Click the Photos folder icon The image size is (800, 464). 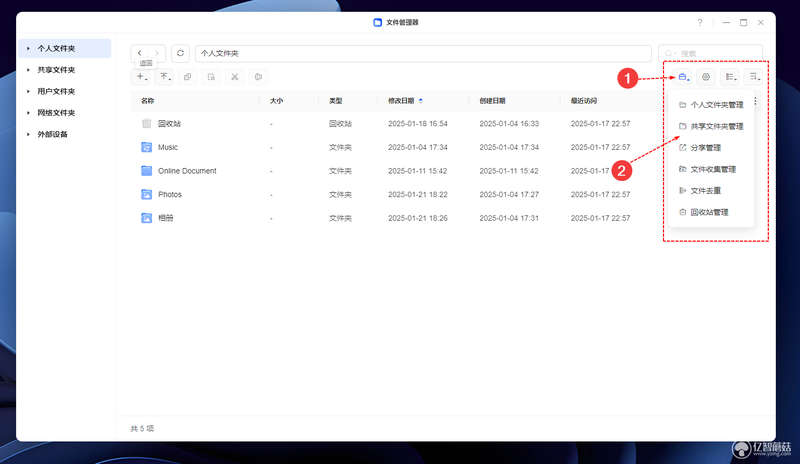click(x=146, y=194)
